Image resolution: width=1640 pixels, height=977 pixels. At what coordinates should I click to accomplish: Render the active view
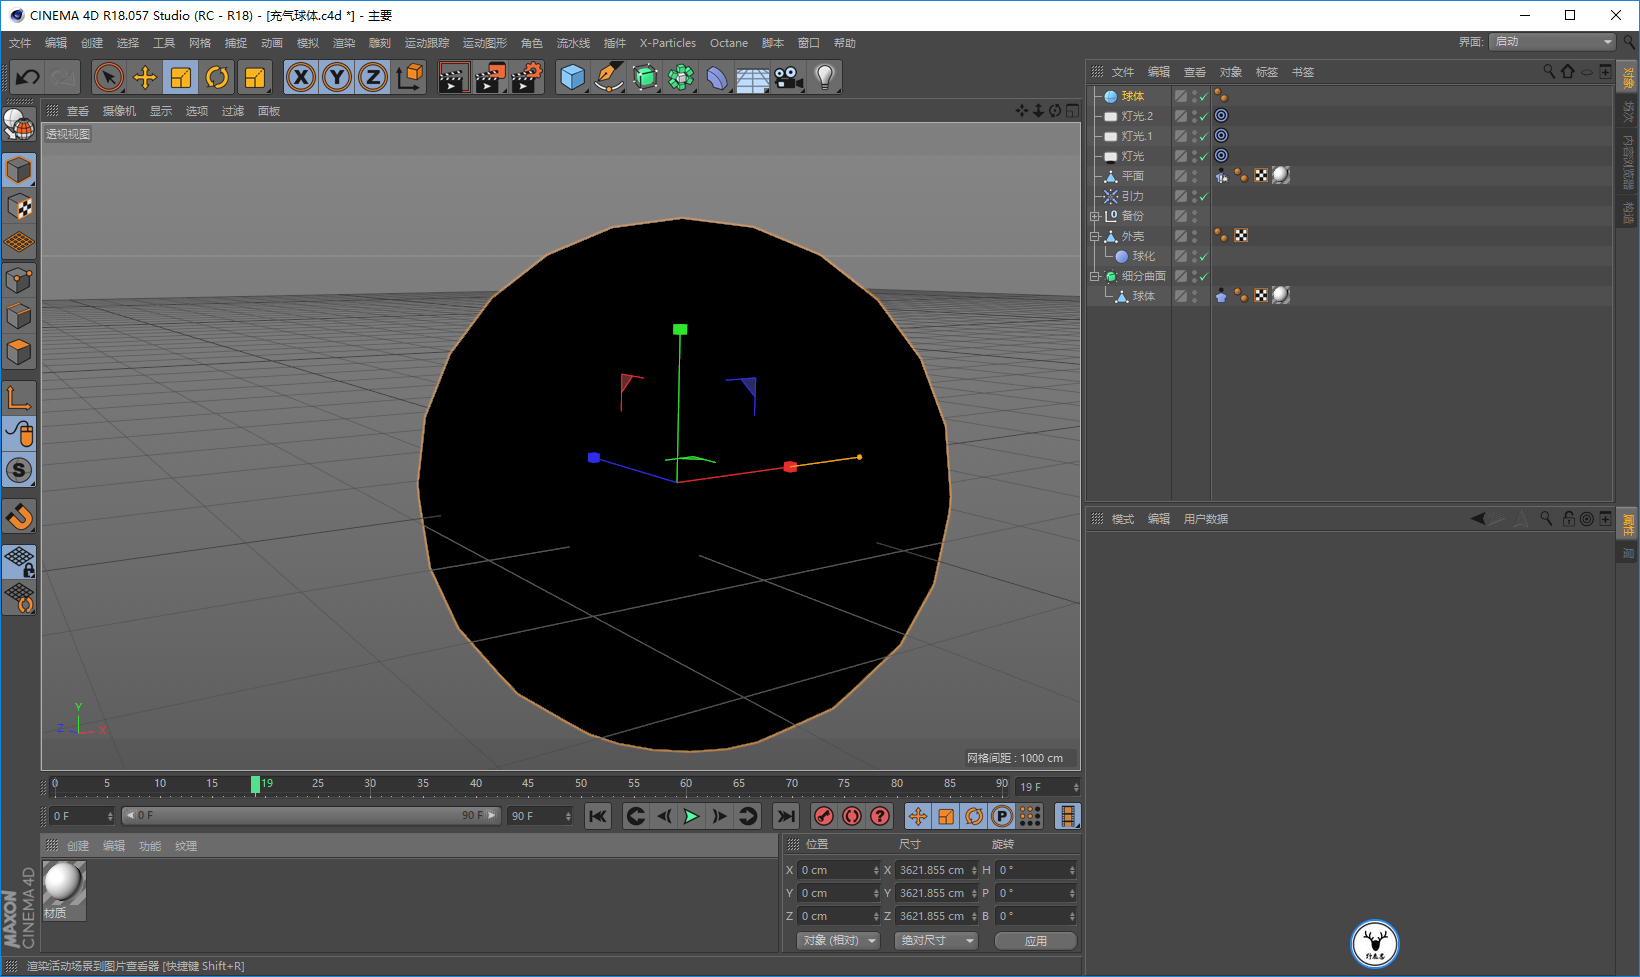click(453, 77)
